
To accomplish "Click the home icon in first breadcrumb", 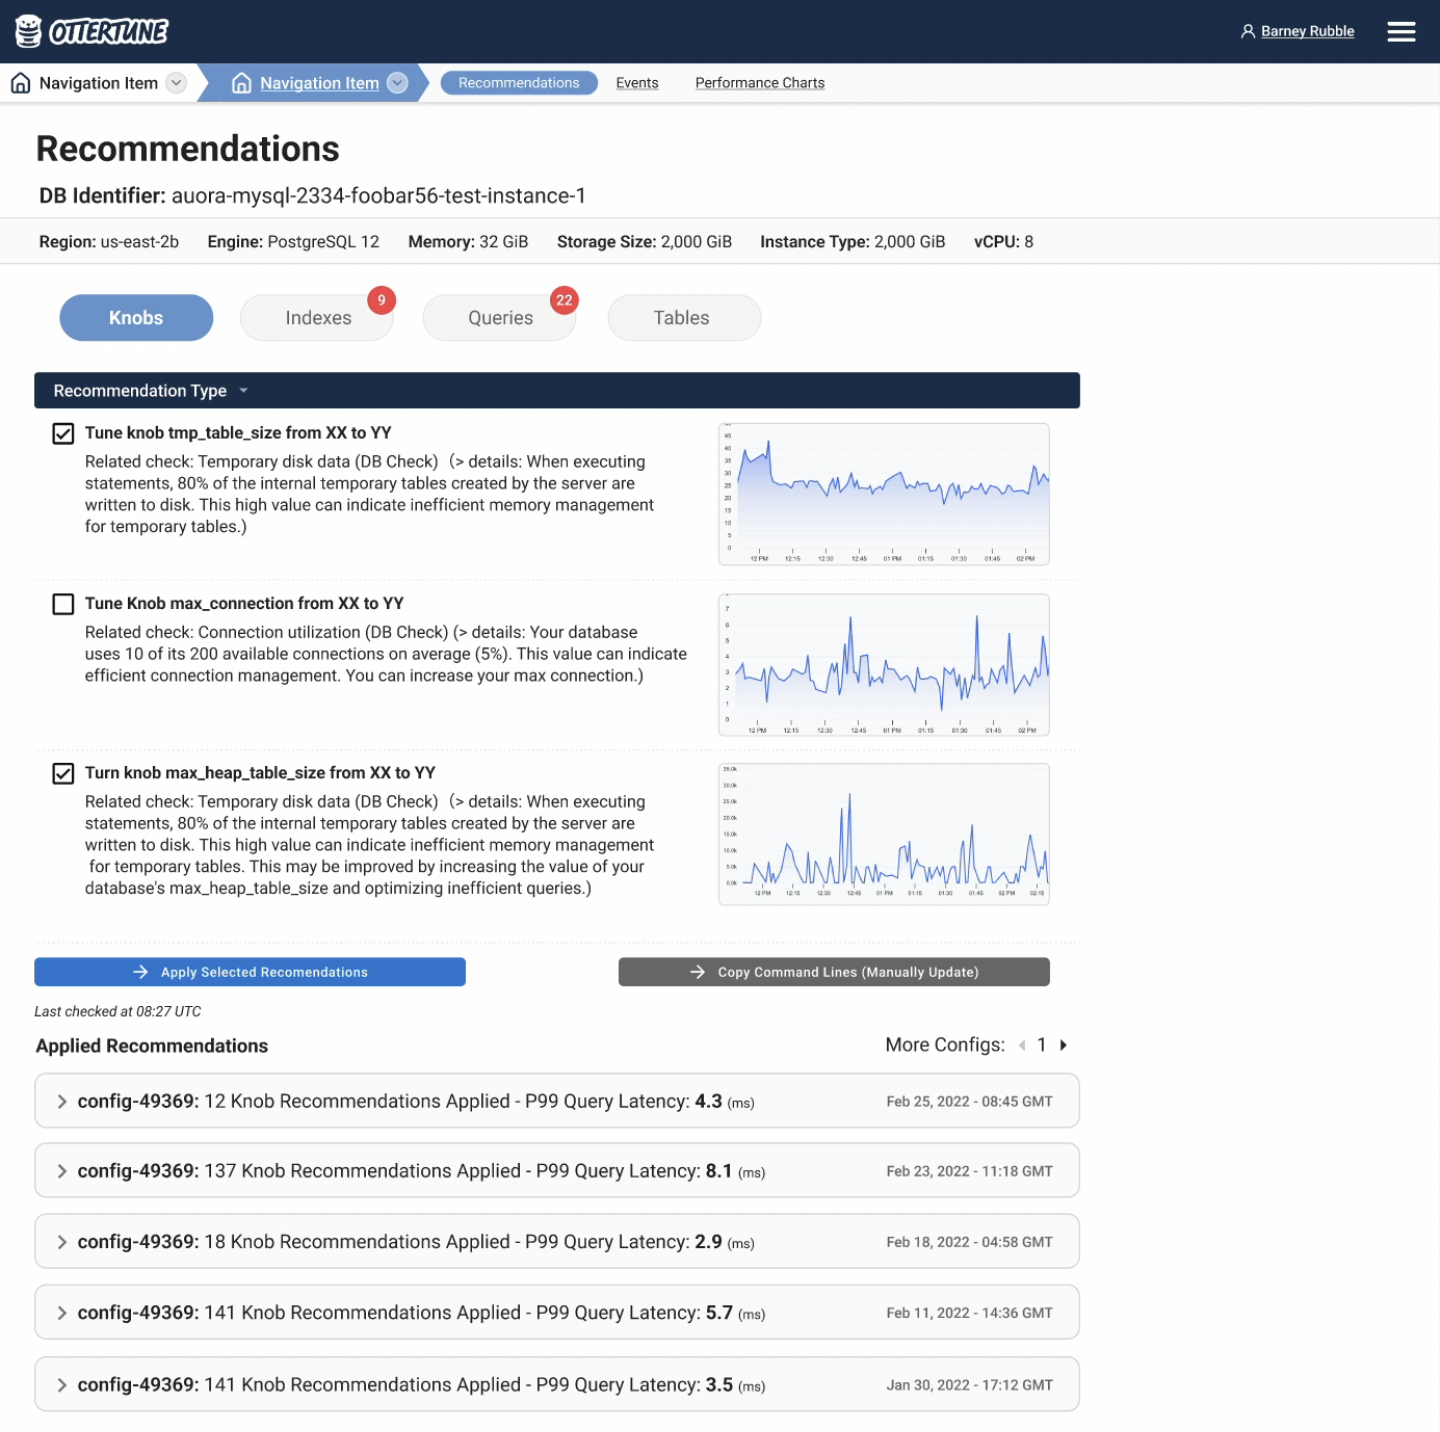I will [x=20, y=83].
